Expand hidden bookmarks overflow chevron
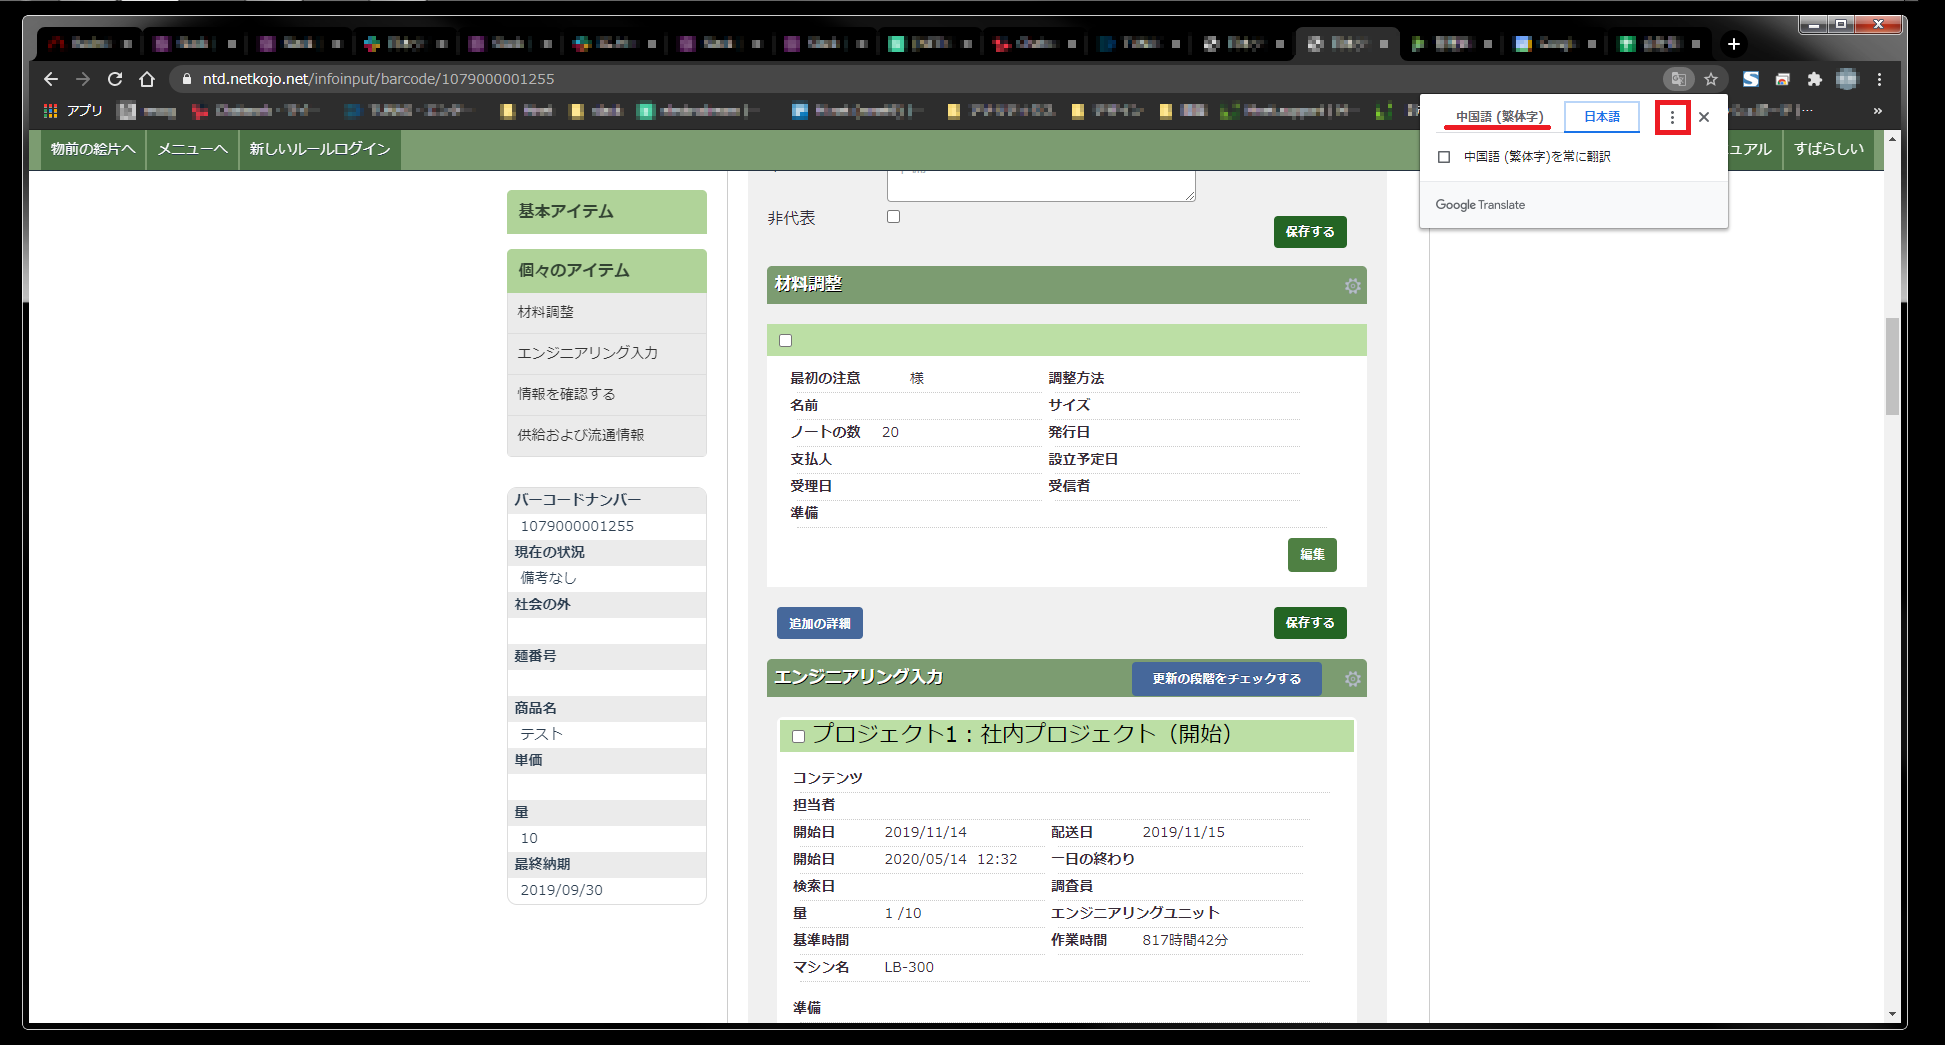 point(1877,111)
